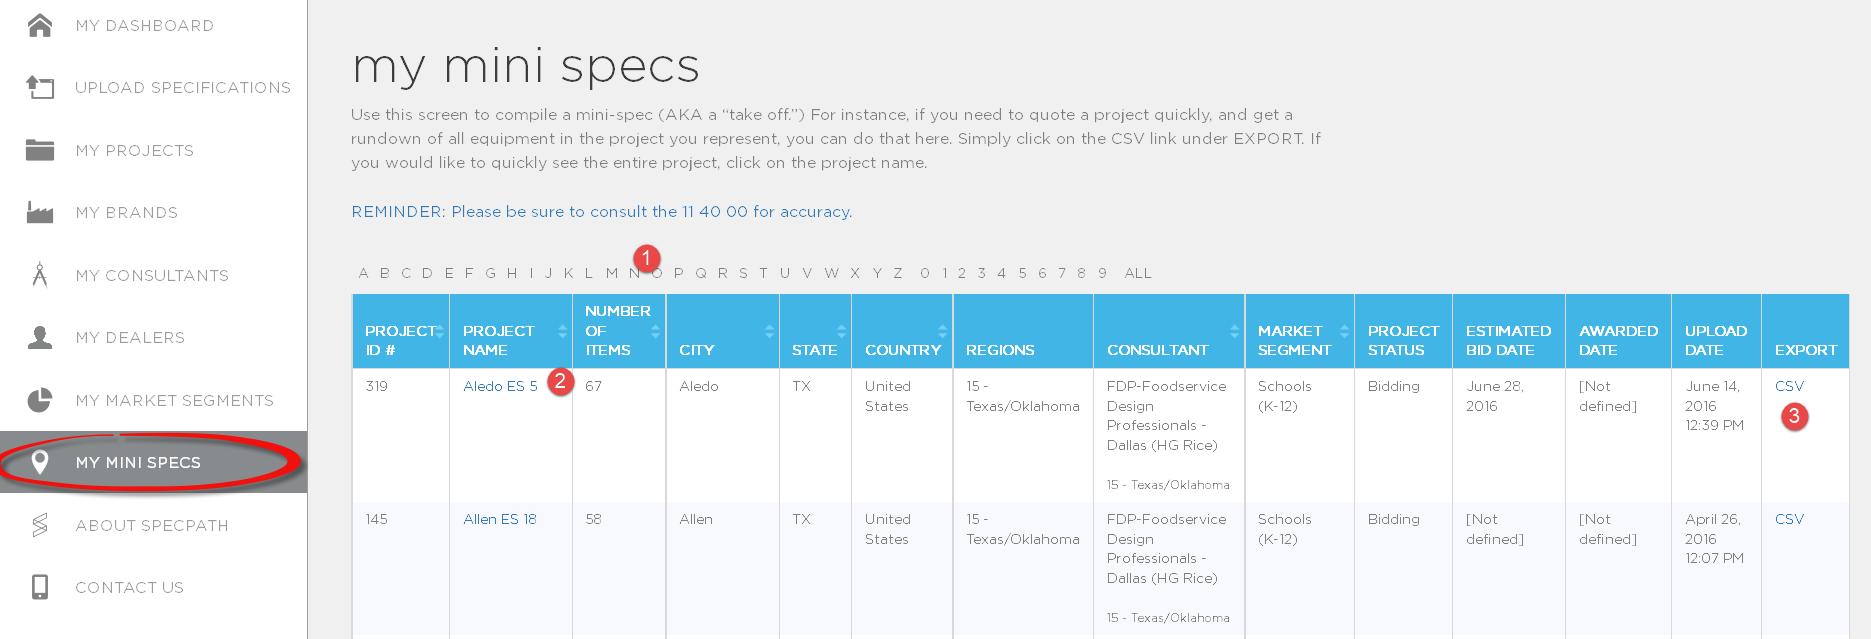Click the About Specpath logo icon

click(40, 525)
